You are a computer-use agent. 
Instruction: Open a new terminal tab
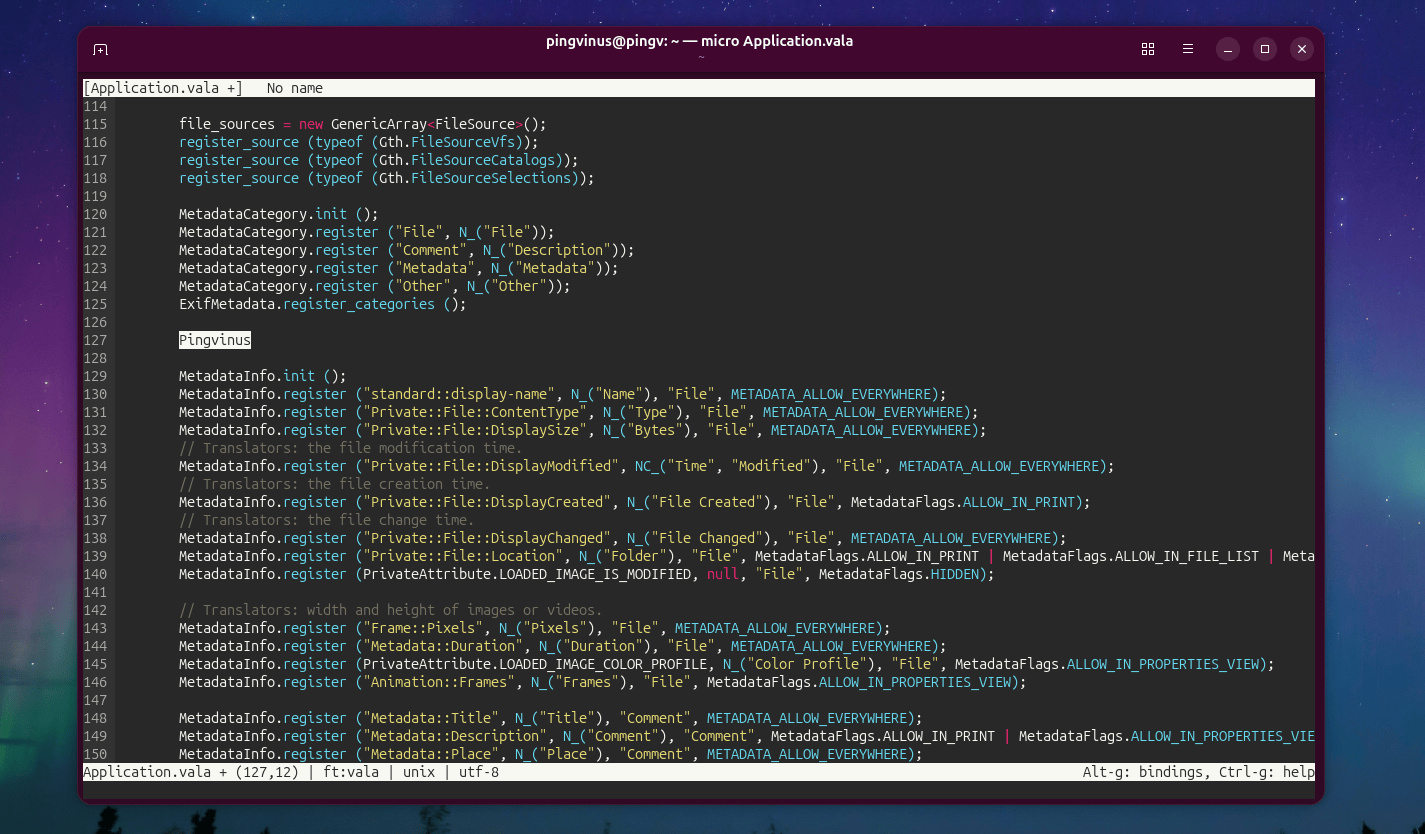[x=100, y=49]
